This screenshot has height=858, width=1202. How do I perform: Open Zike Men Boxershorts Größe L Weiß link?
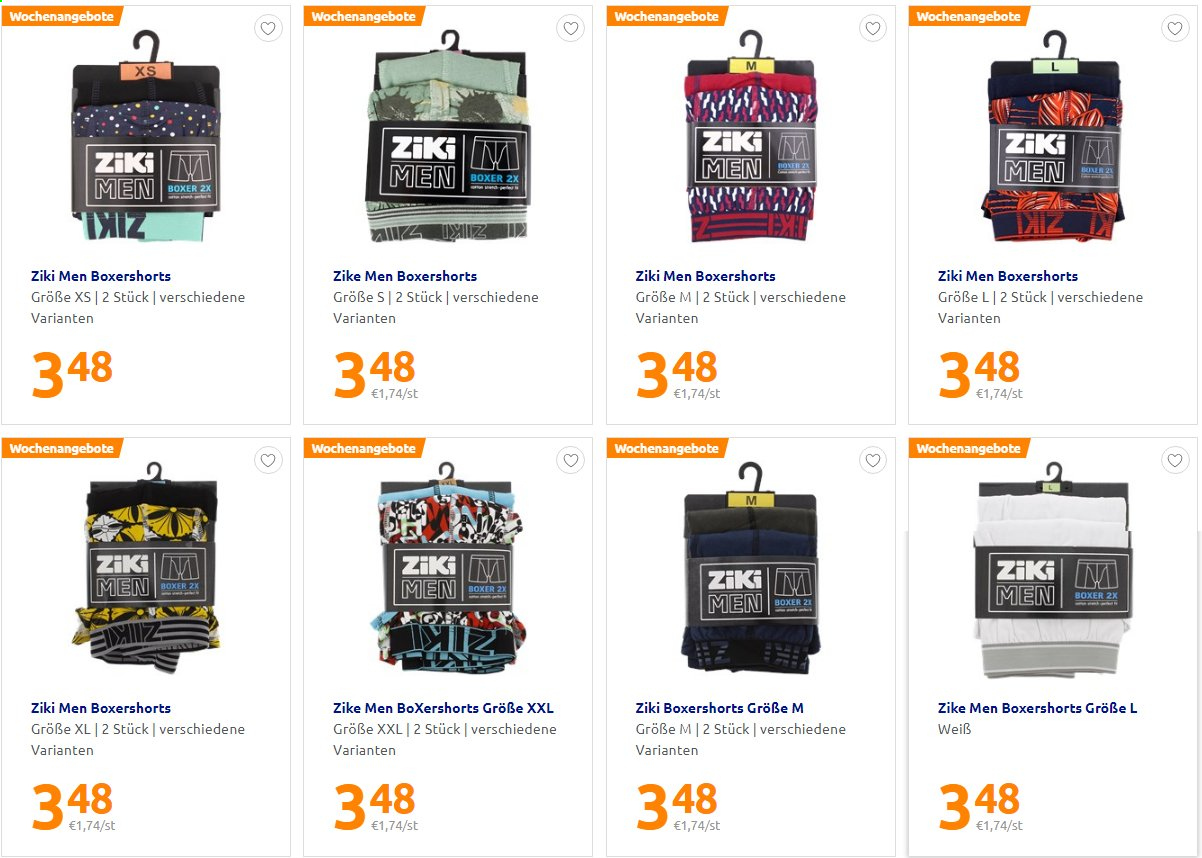click(1037, 708)
